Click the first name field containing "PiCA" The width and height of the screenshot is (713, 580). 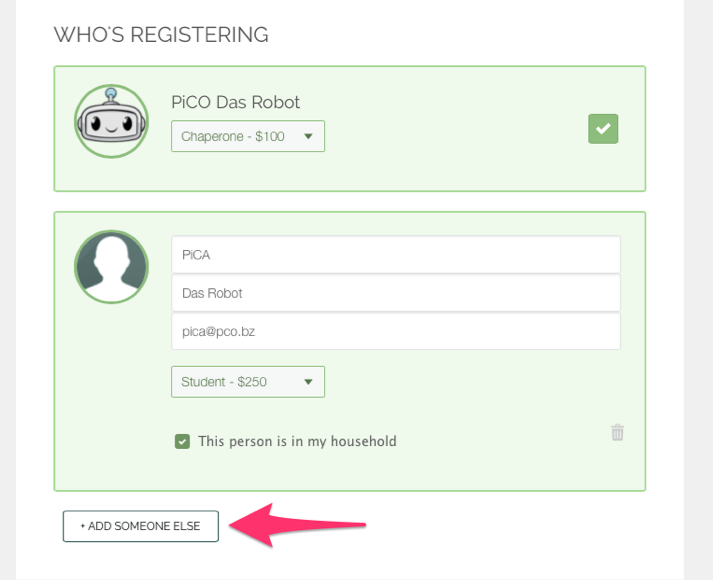(395, 255)
